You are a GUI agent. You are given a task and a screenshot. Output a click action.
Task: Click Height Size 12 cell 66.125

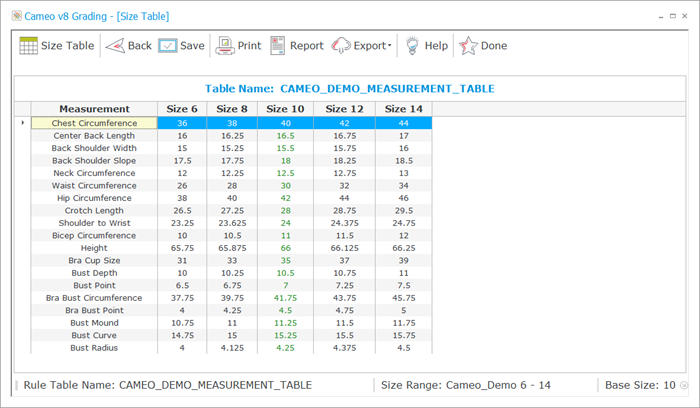point(344,248)
